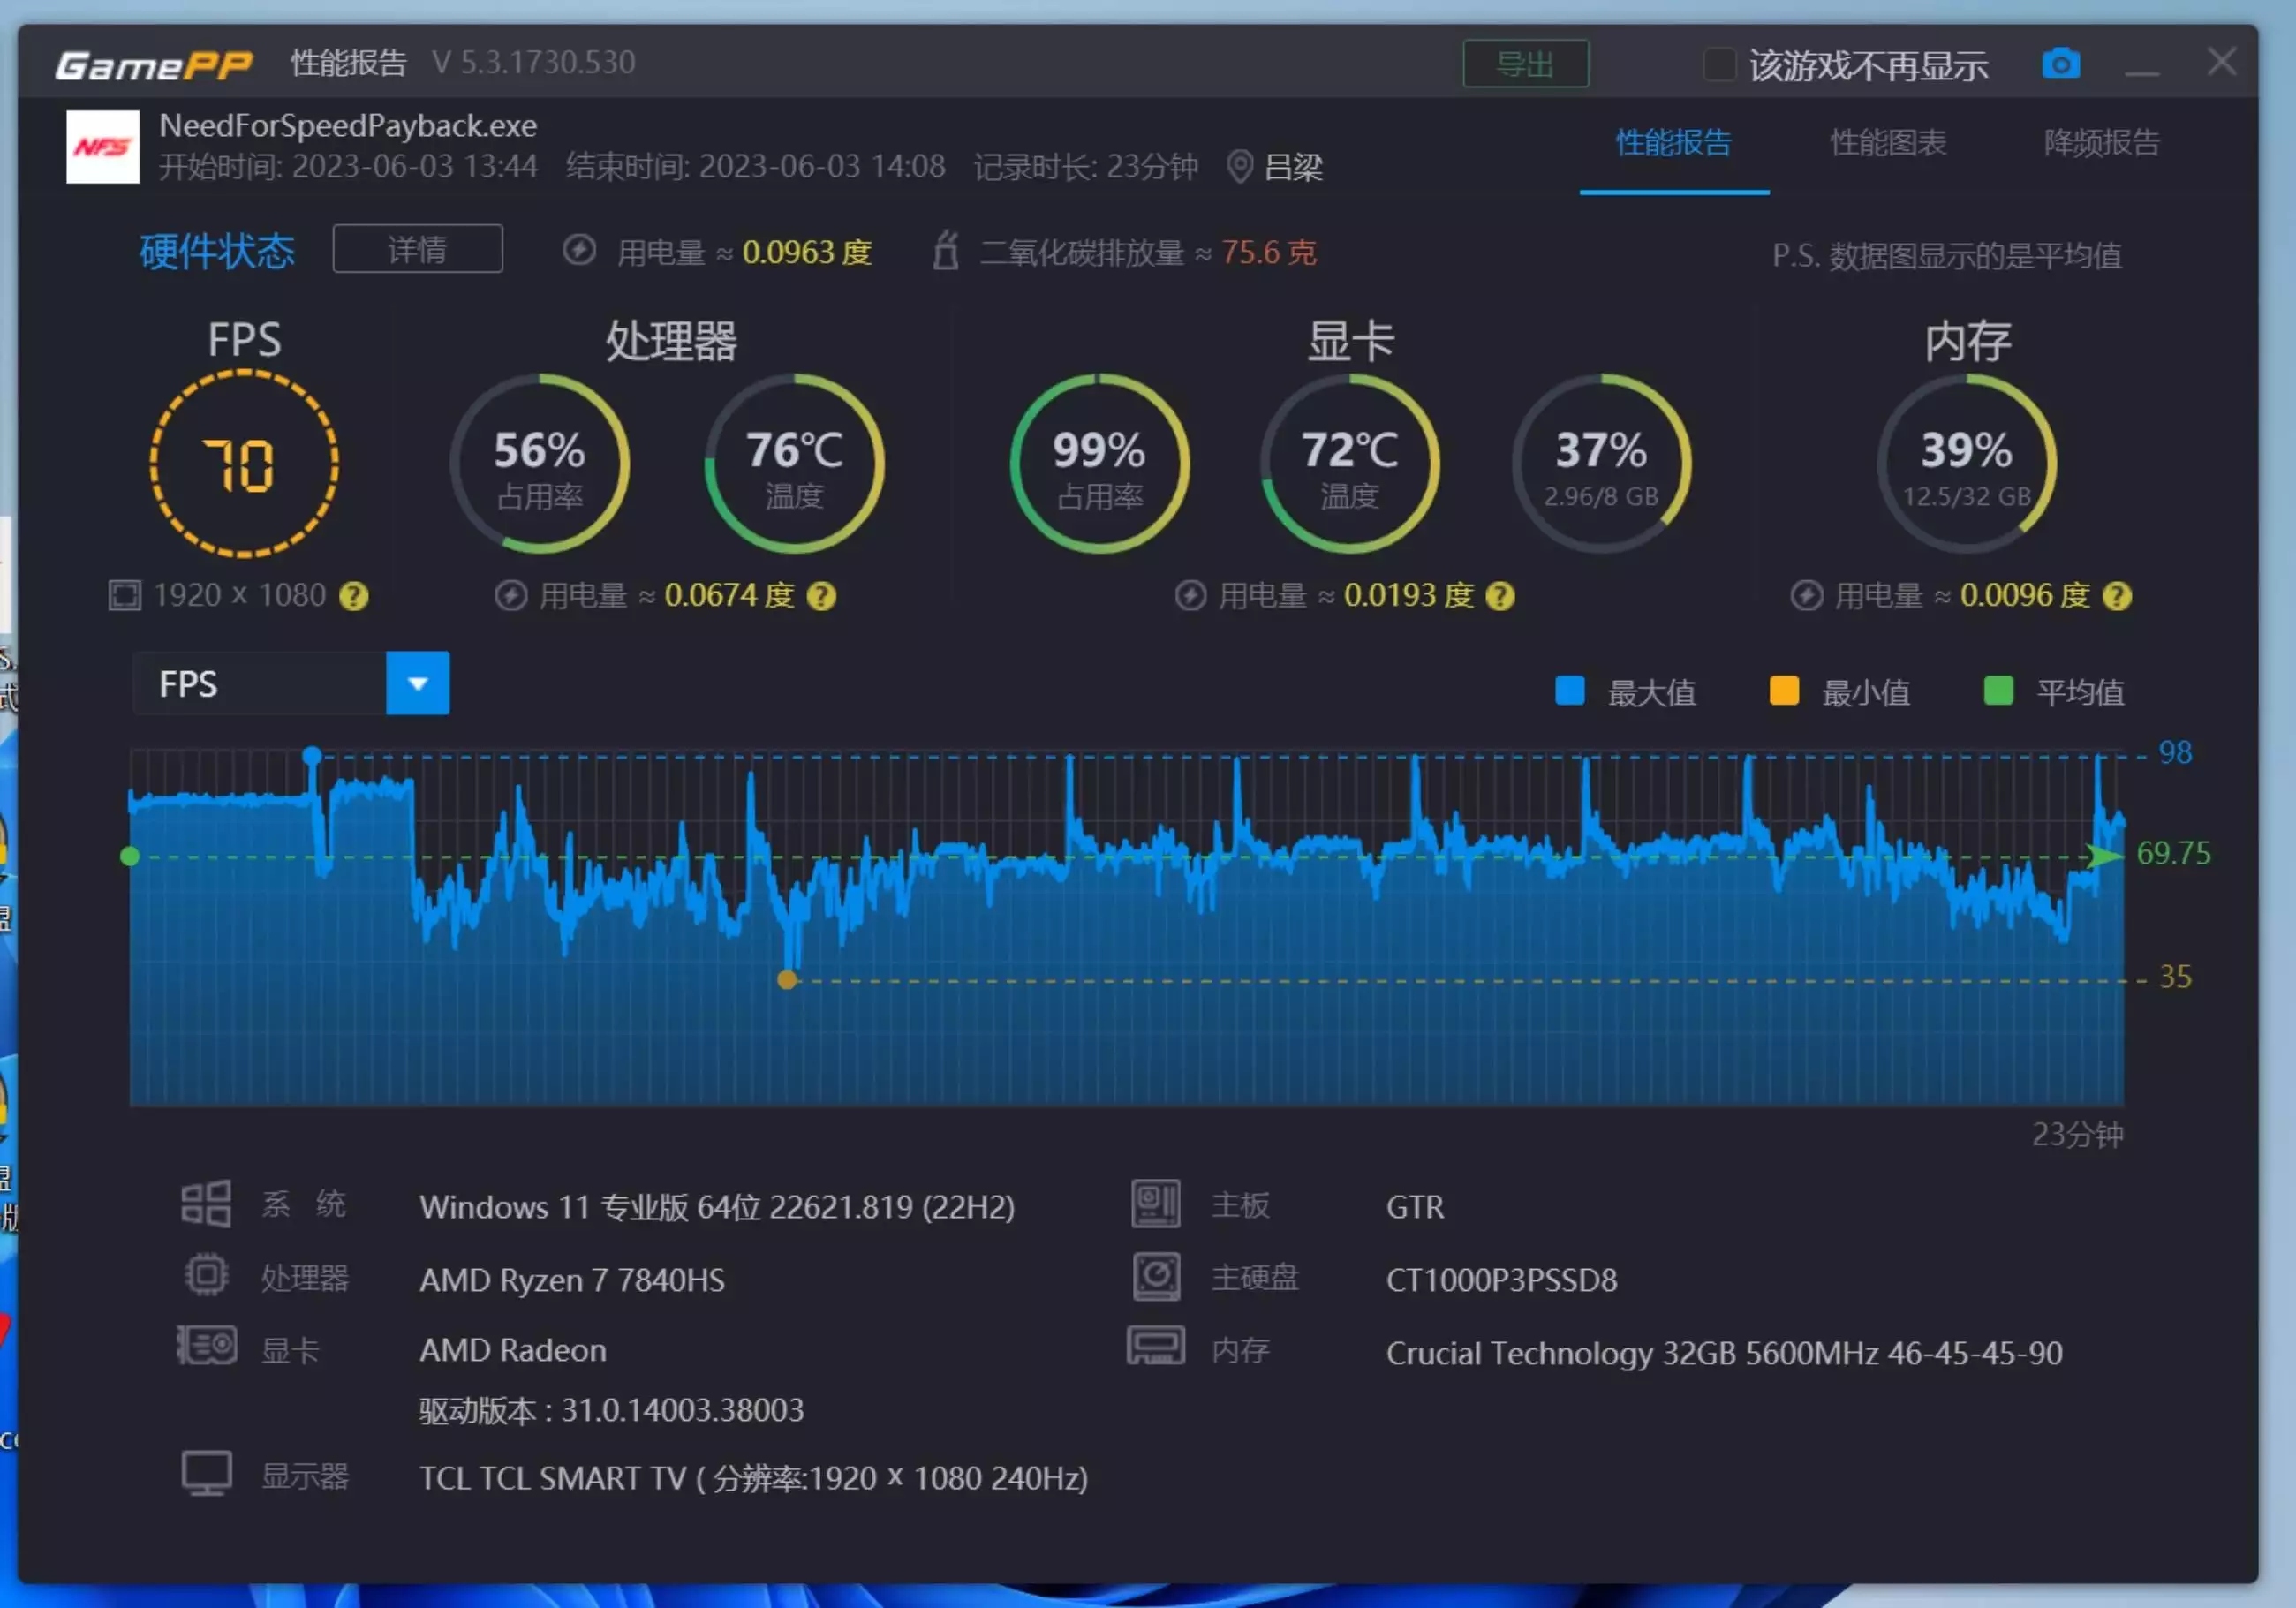Open the 性能图表 tab
The image size is (2296, 1608).
click(1888, 143)
